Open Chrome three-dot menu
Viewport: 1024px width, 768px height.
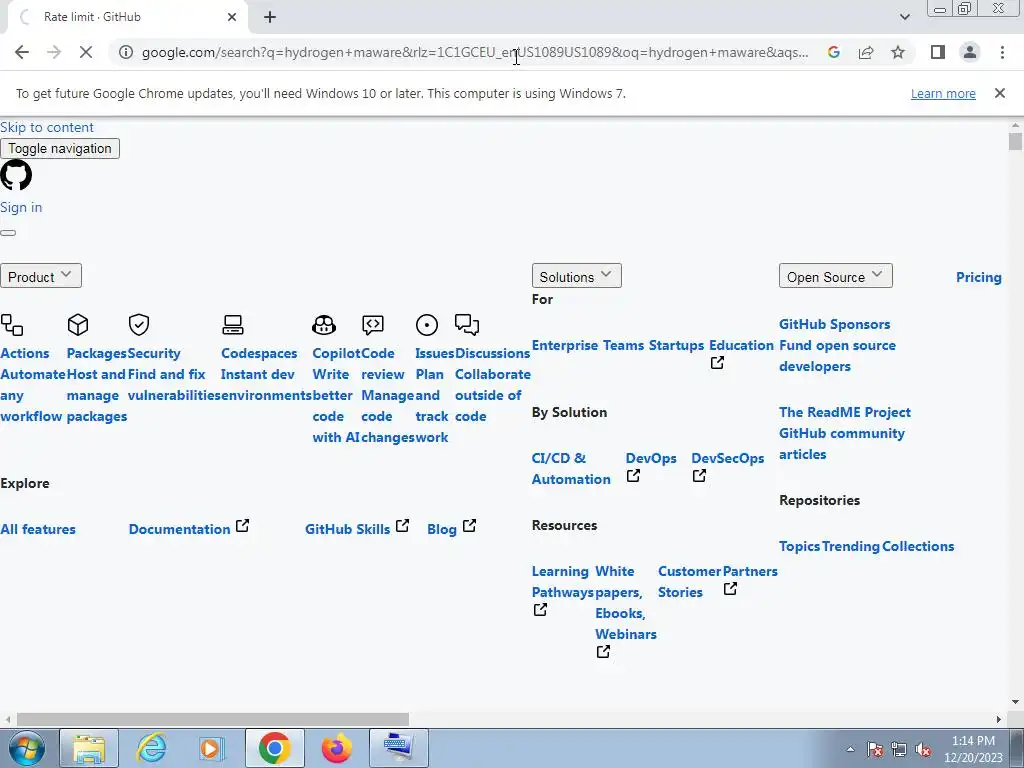point(1002,52)
